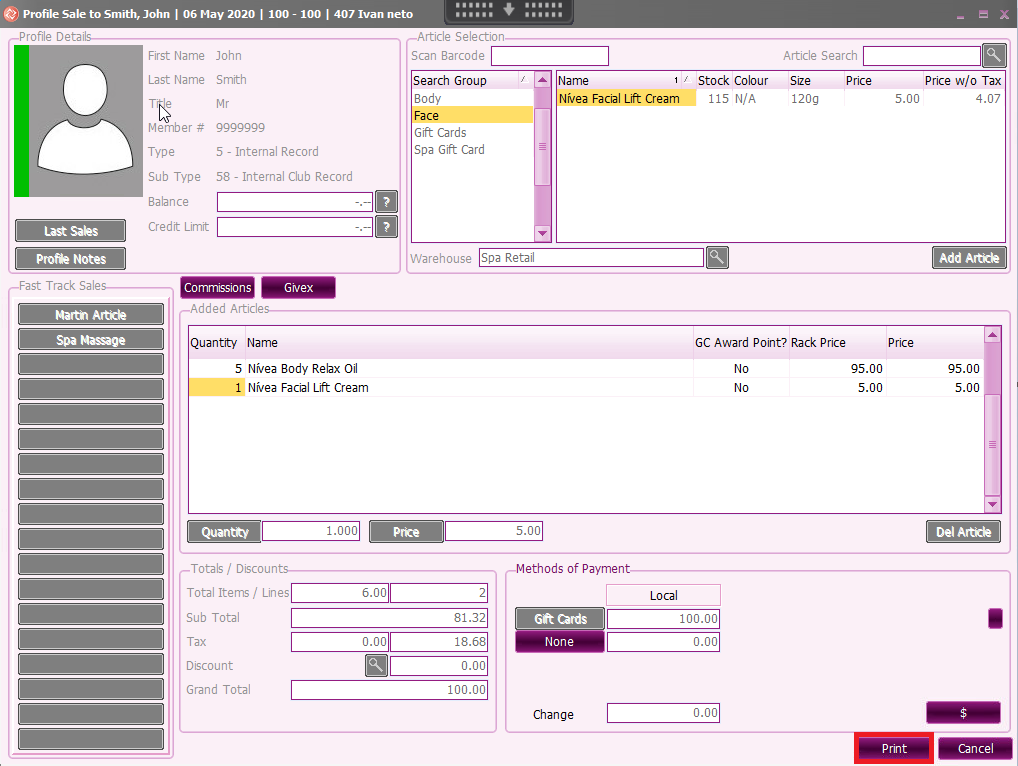Viewport: 1018px width, 766px height.
Task: Click the Added Articles scroll up arrow
Action: (x=992, y=336)
